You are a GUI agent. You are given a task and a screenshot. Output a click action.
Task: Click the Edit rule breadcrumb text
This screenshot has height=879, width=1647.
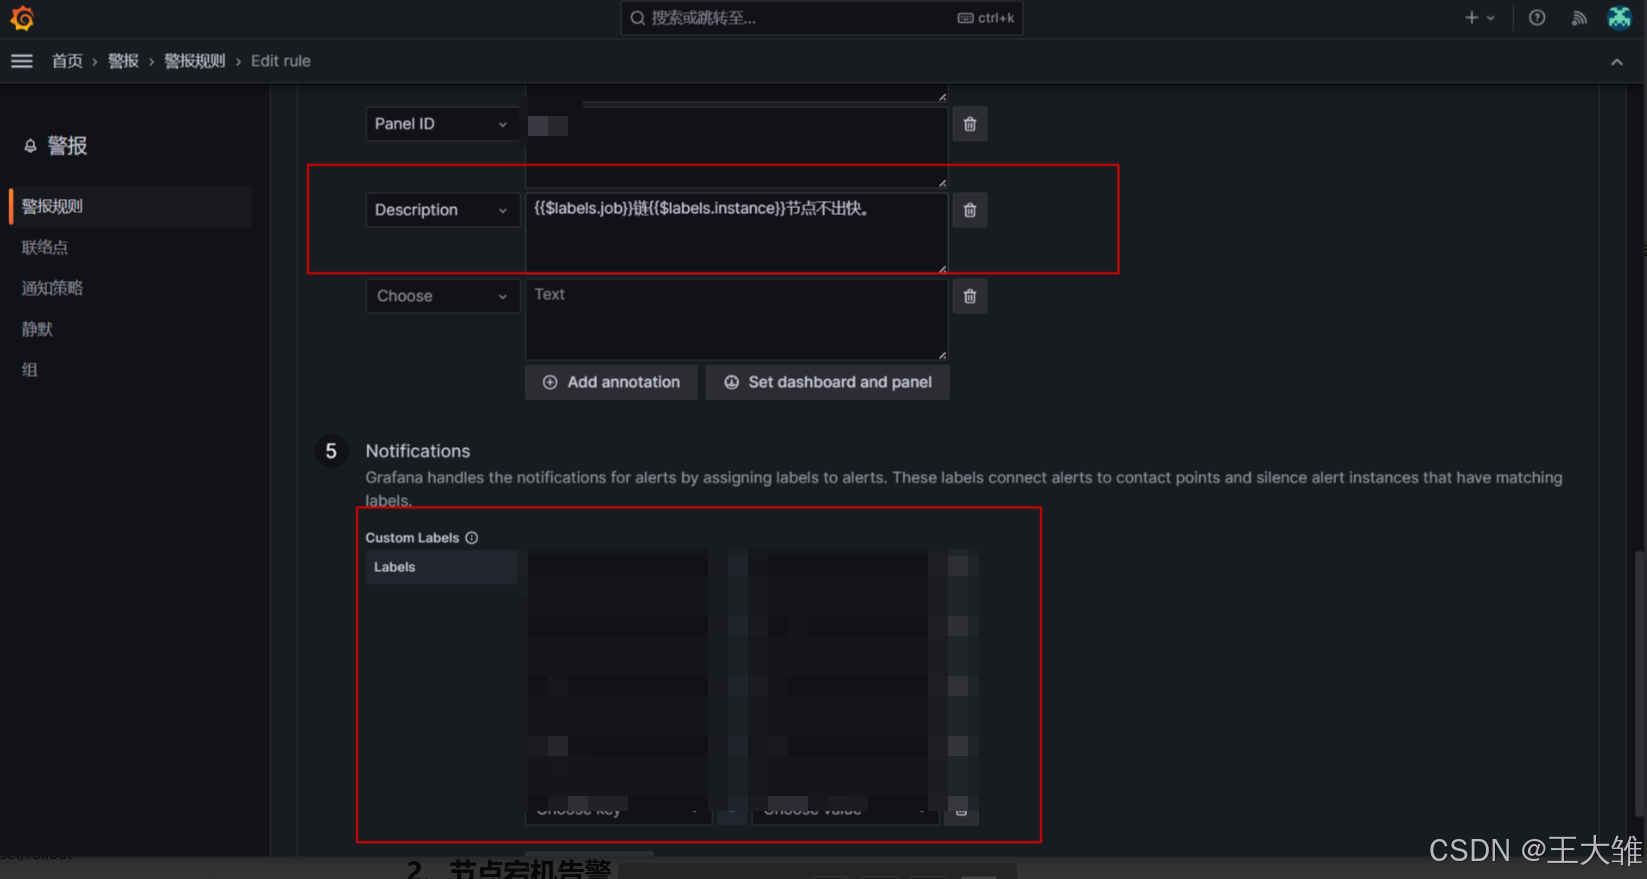click(x=281, y=61)
